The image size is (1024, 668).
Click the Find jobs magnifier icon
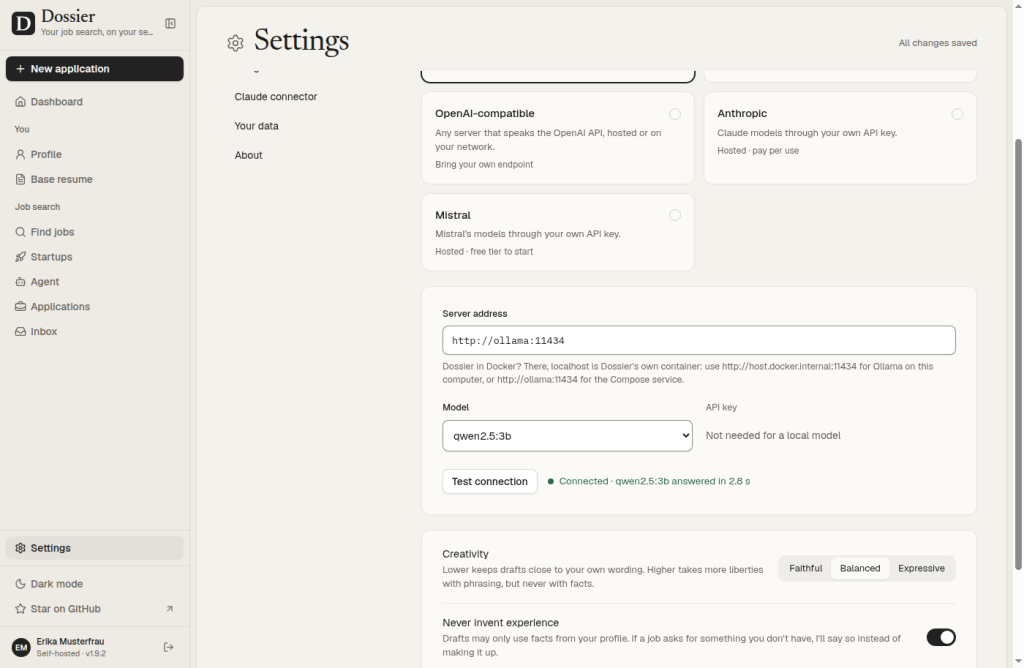coord(20,232)
